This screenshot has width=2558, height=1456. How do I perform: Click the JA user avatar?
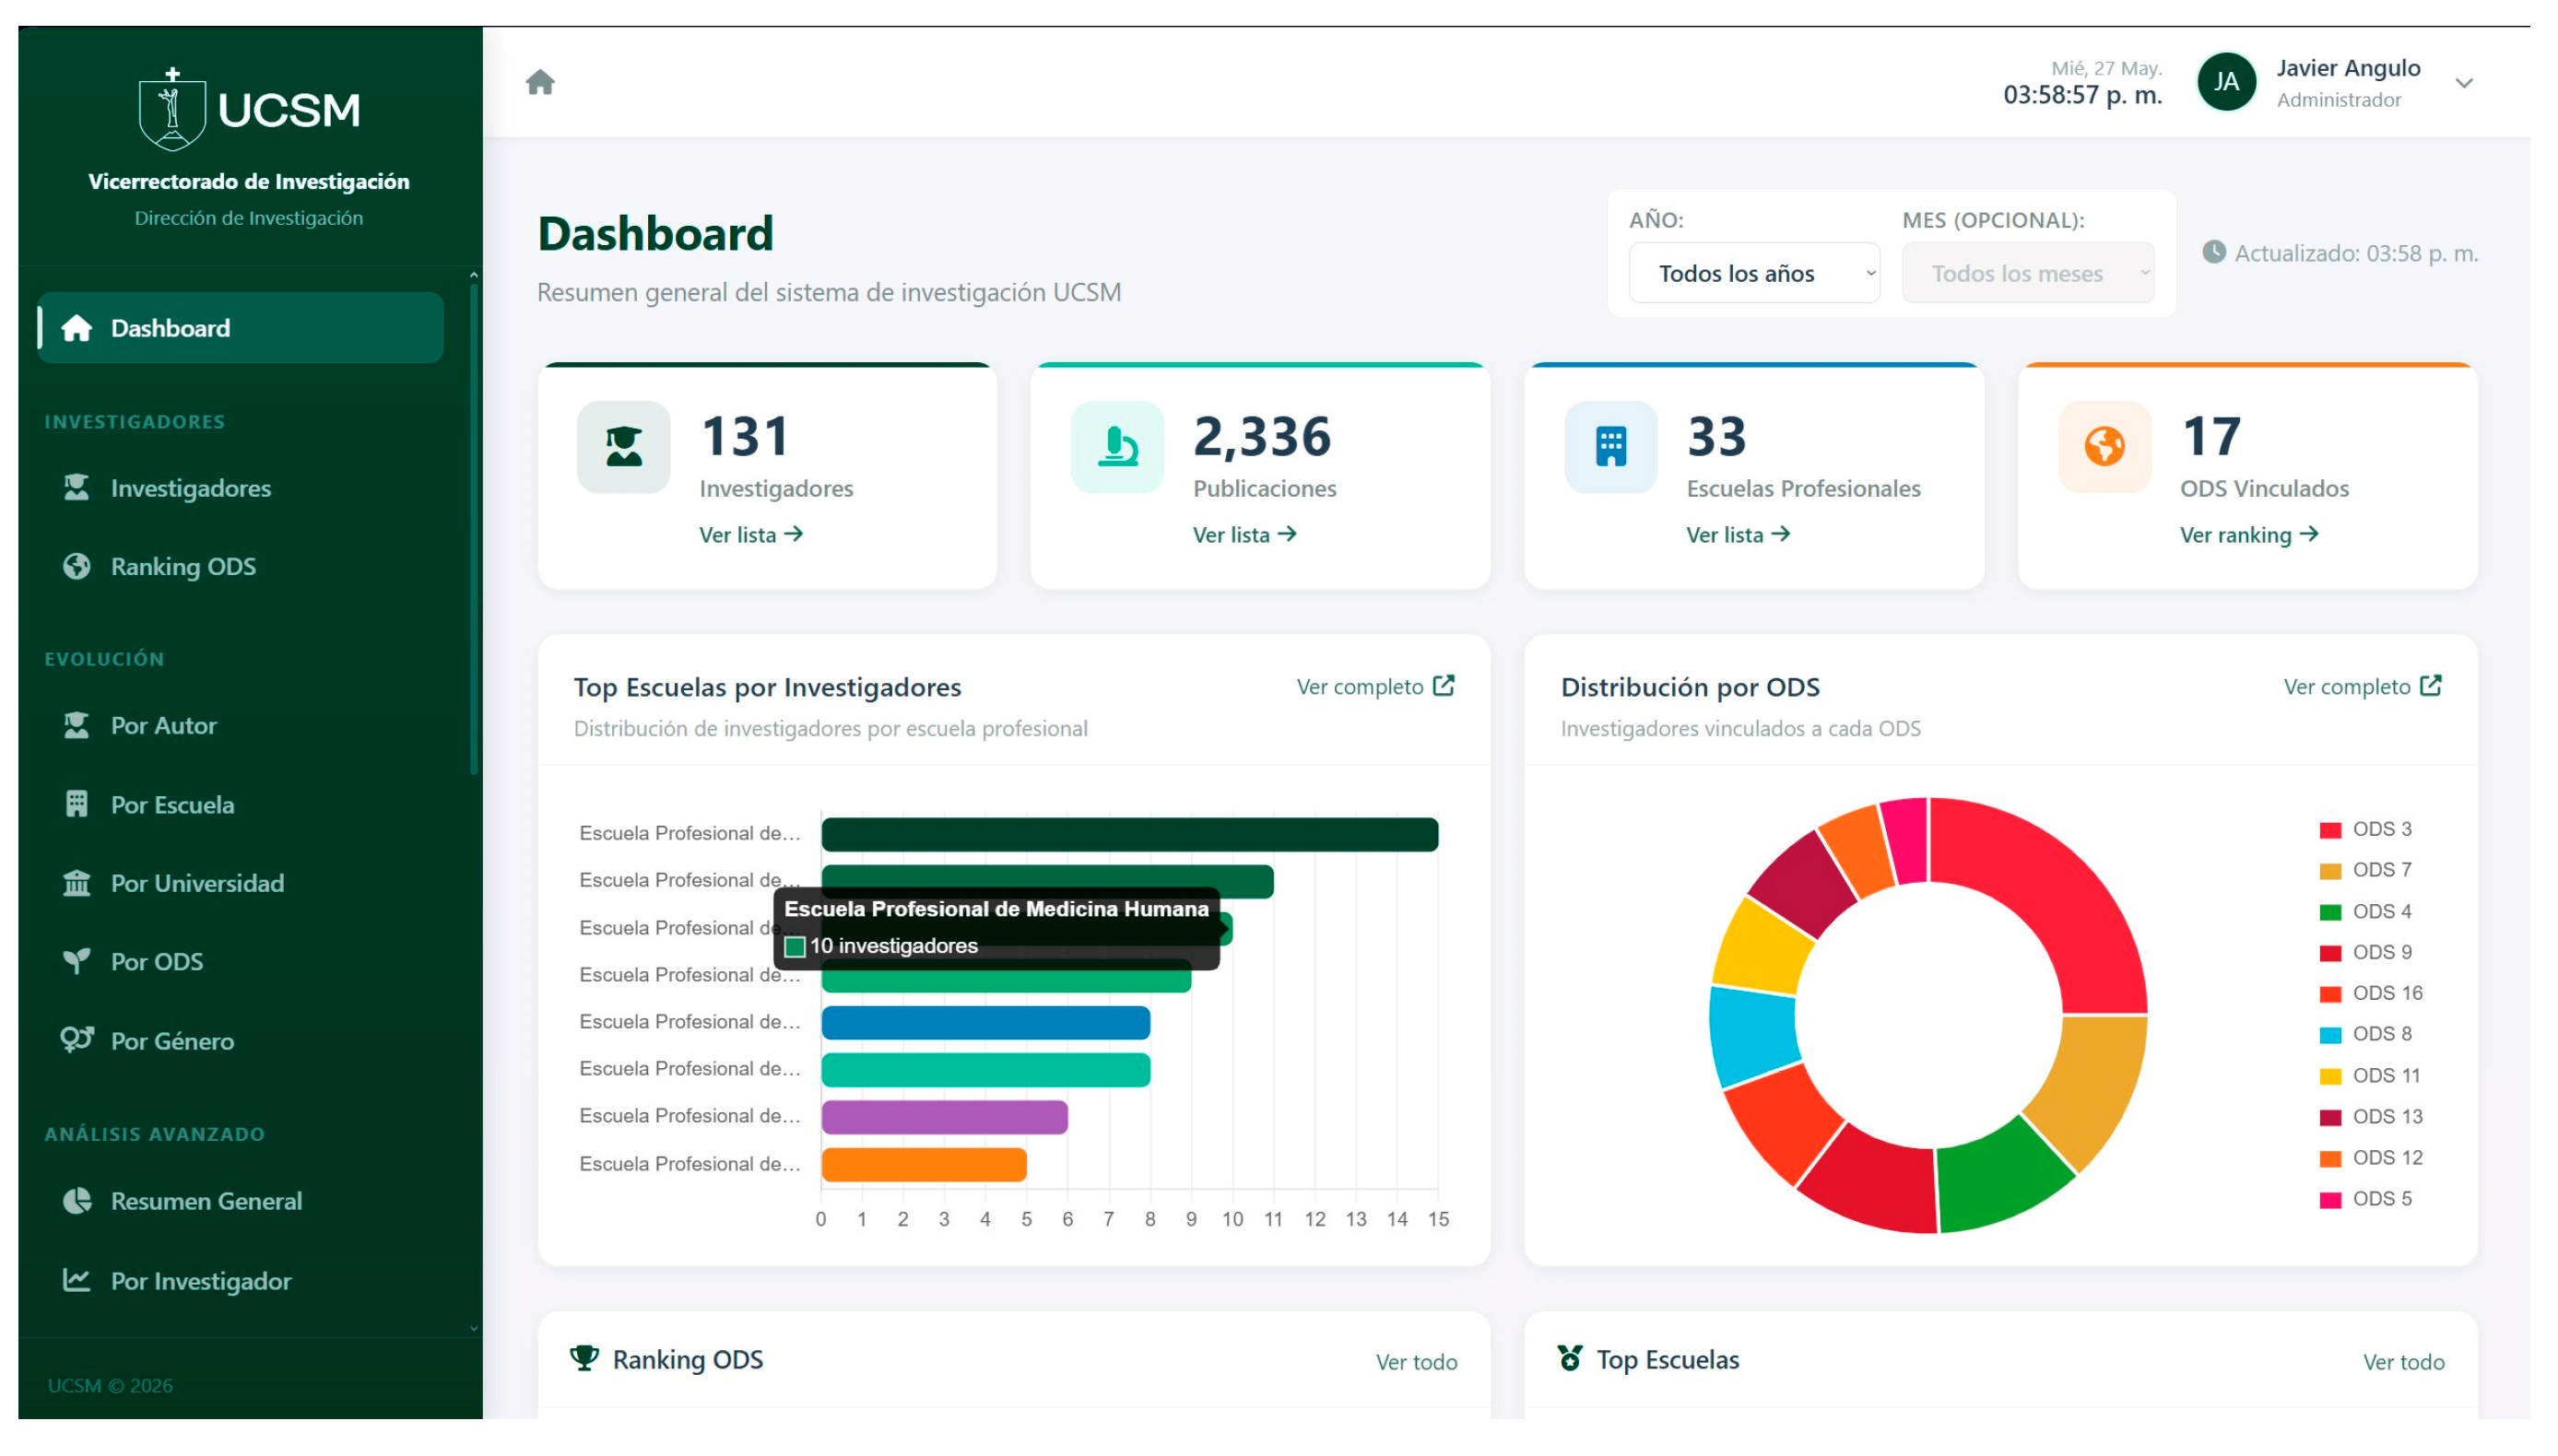2226,82
